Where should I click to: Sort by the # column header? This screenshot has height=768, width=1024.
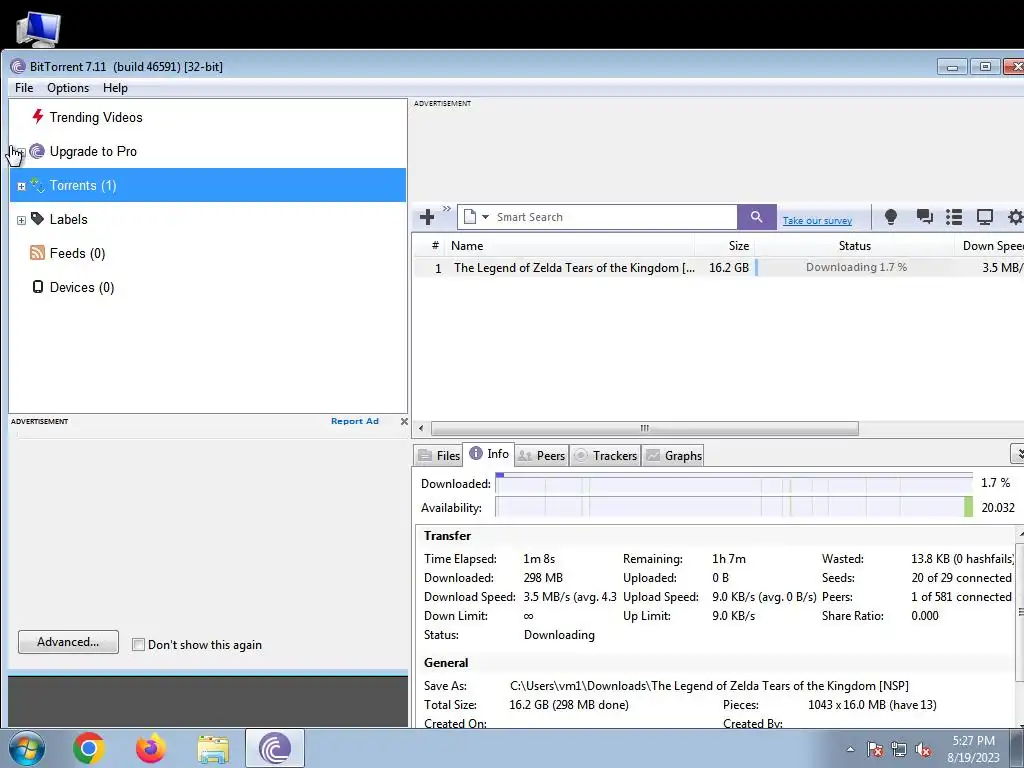tap(434, 246)
